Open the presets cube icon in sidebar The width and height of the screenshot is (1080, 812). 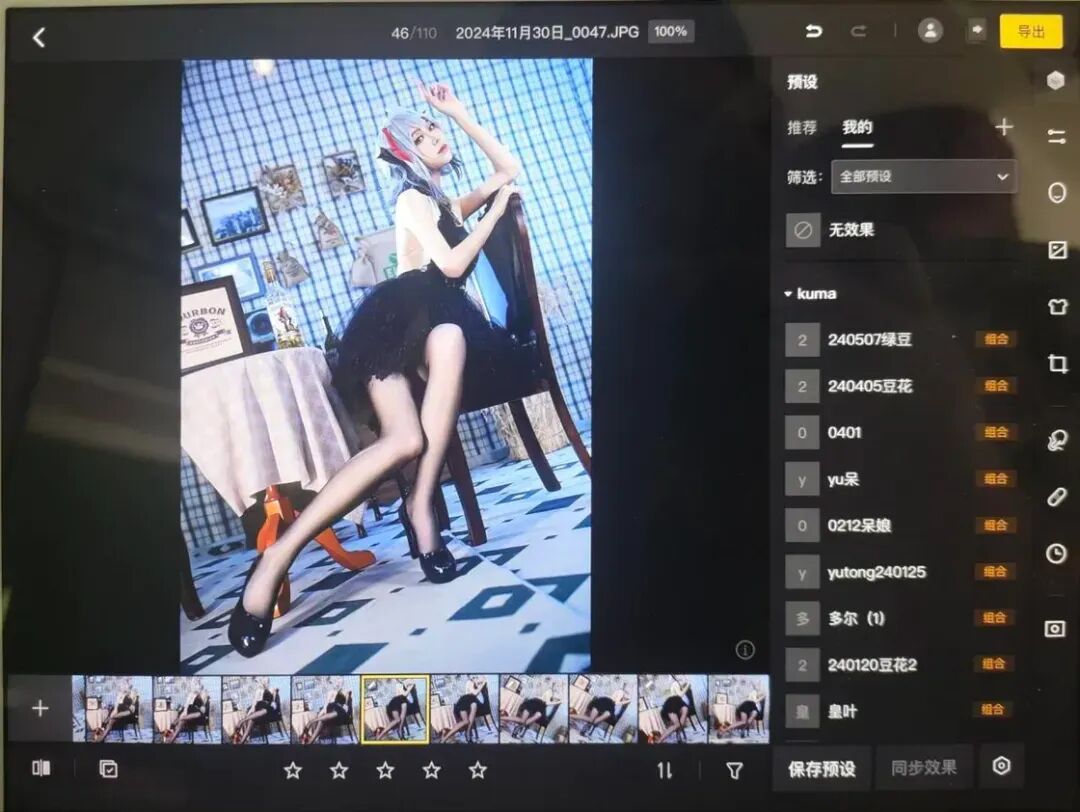(1056, 81)
